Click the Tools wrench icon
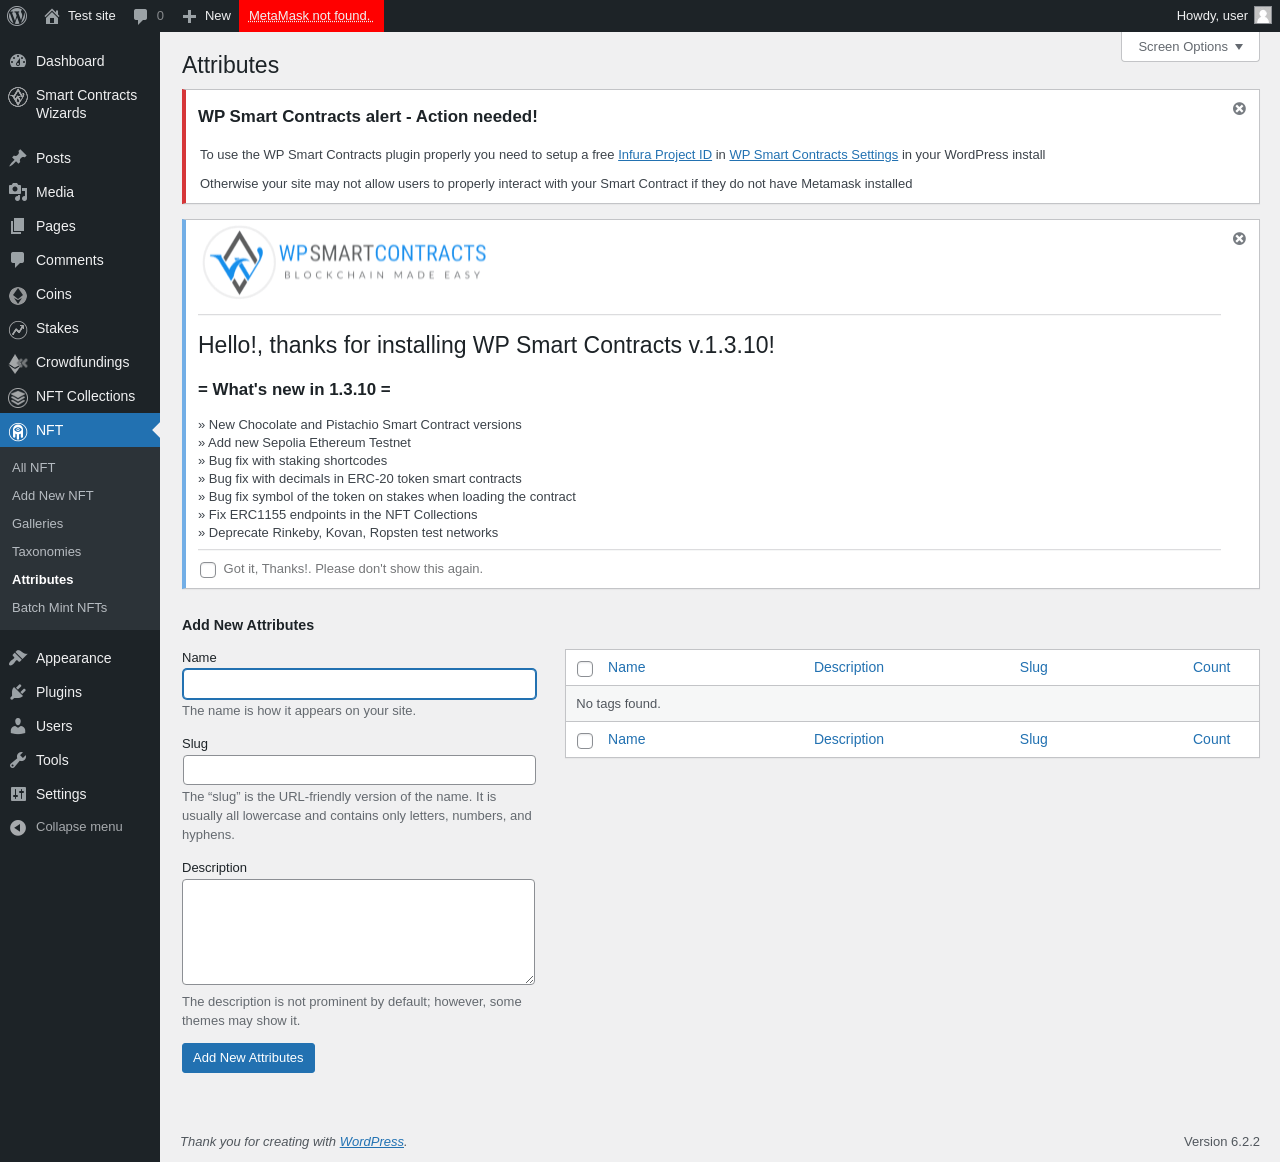 click(x=18, y=760)
